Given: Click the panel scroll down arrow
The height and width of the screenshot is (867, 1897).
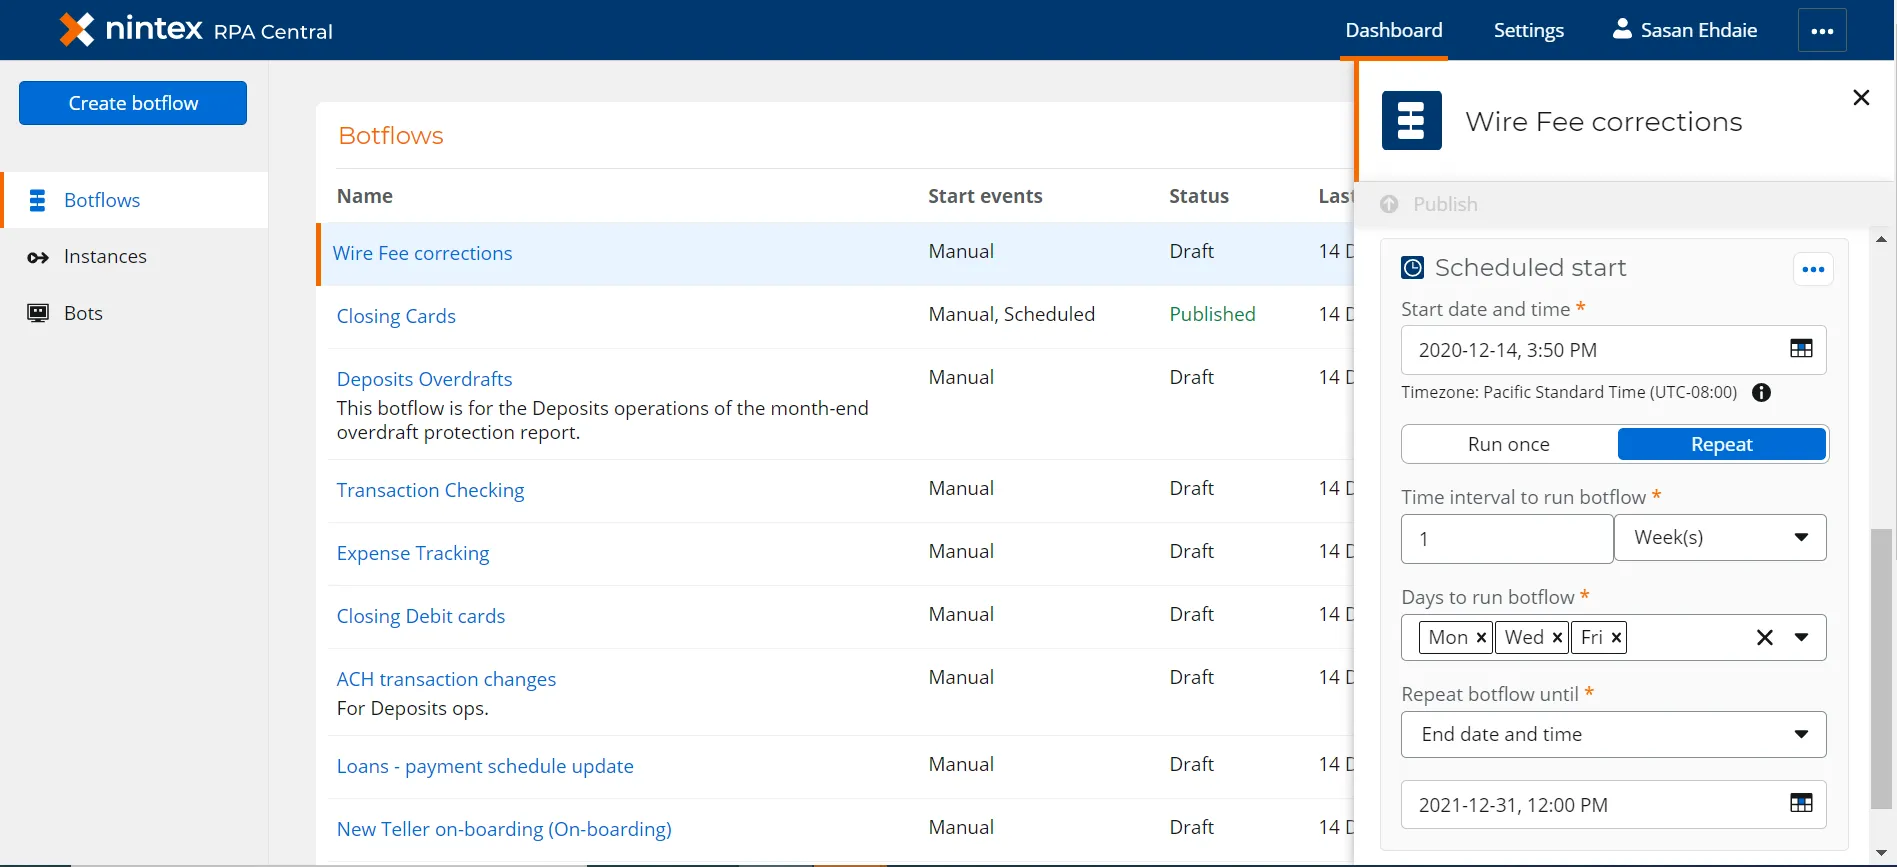Looking at the screenshot, I should click(x=1881, y=852).
